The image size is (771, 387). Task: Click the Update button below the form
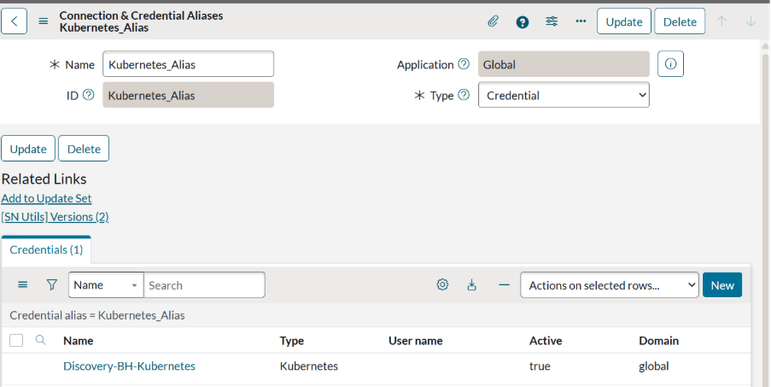point(28,149)
